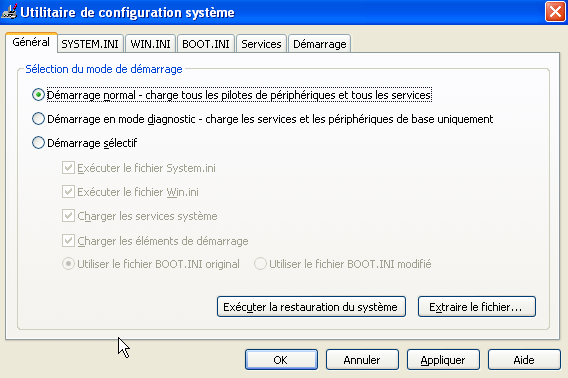Image resolution: width=568 pixels, height=378 pixels.
Task: Click the title bar app icon
Action: pyautogui.click(x=9, y=11)
